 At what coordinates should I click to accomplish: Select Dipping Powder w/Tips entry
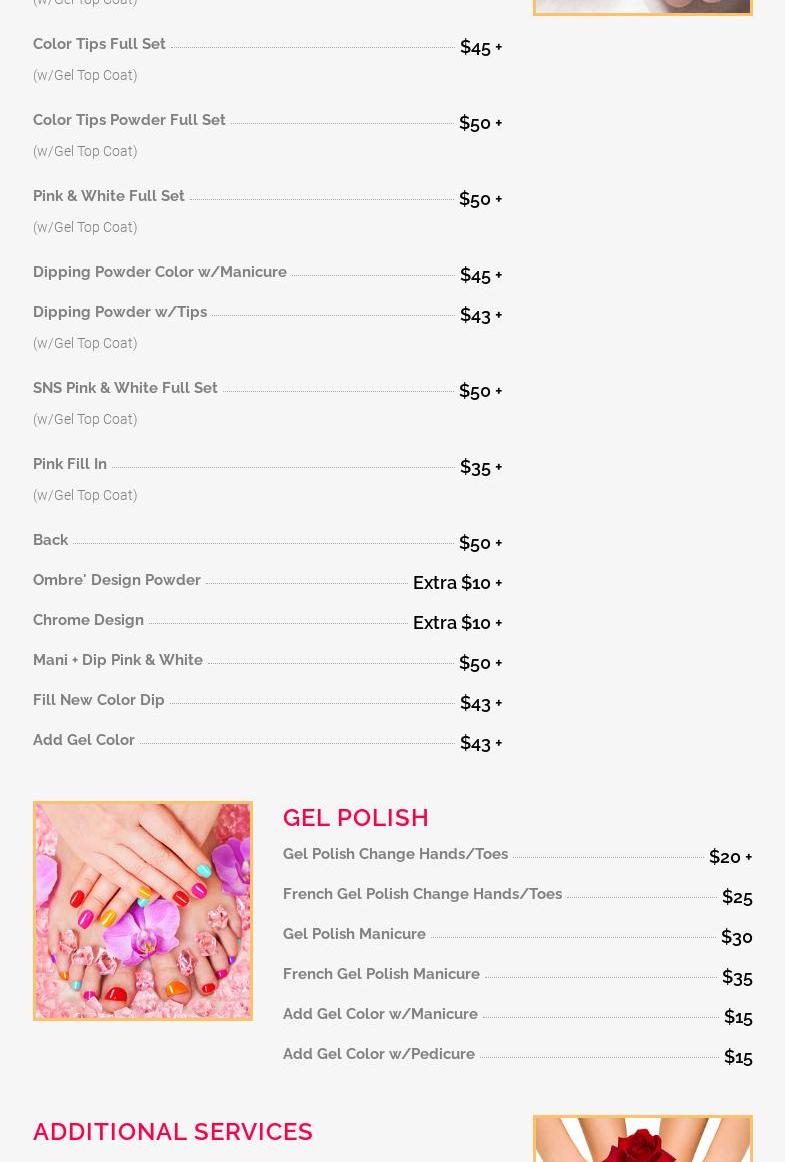(x=120, y=312)
